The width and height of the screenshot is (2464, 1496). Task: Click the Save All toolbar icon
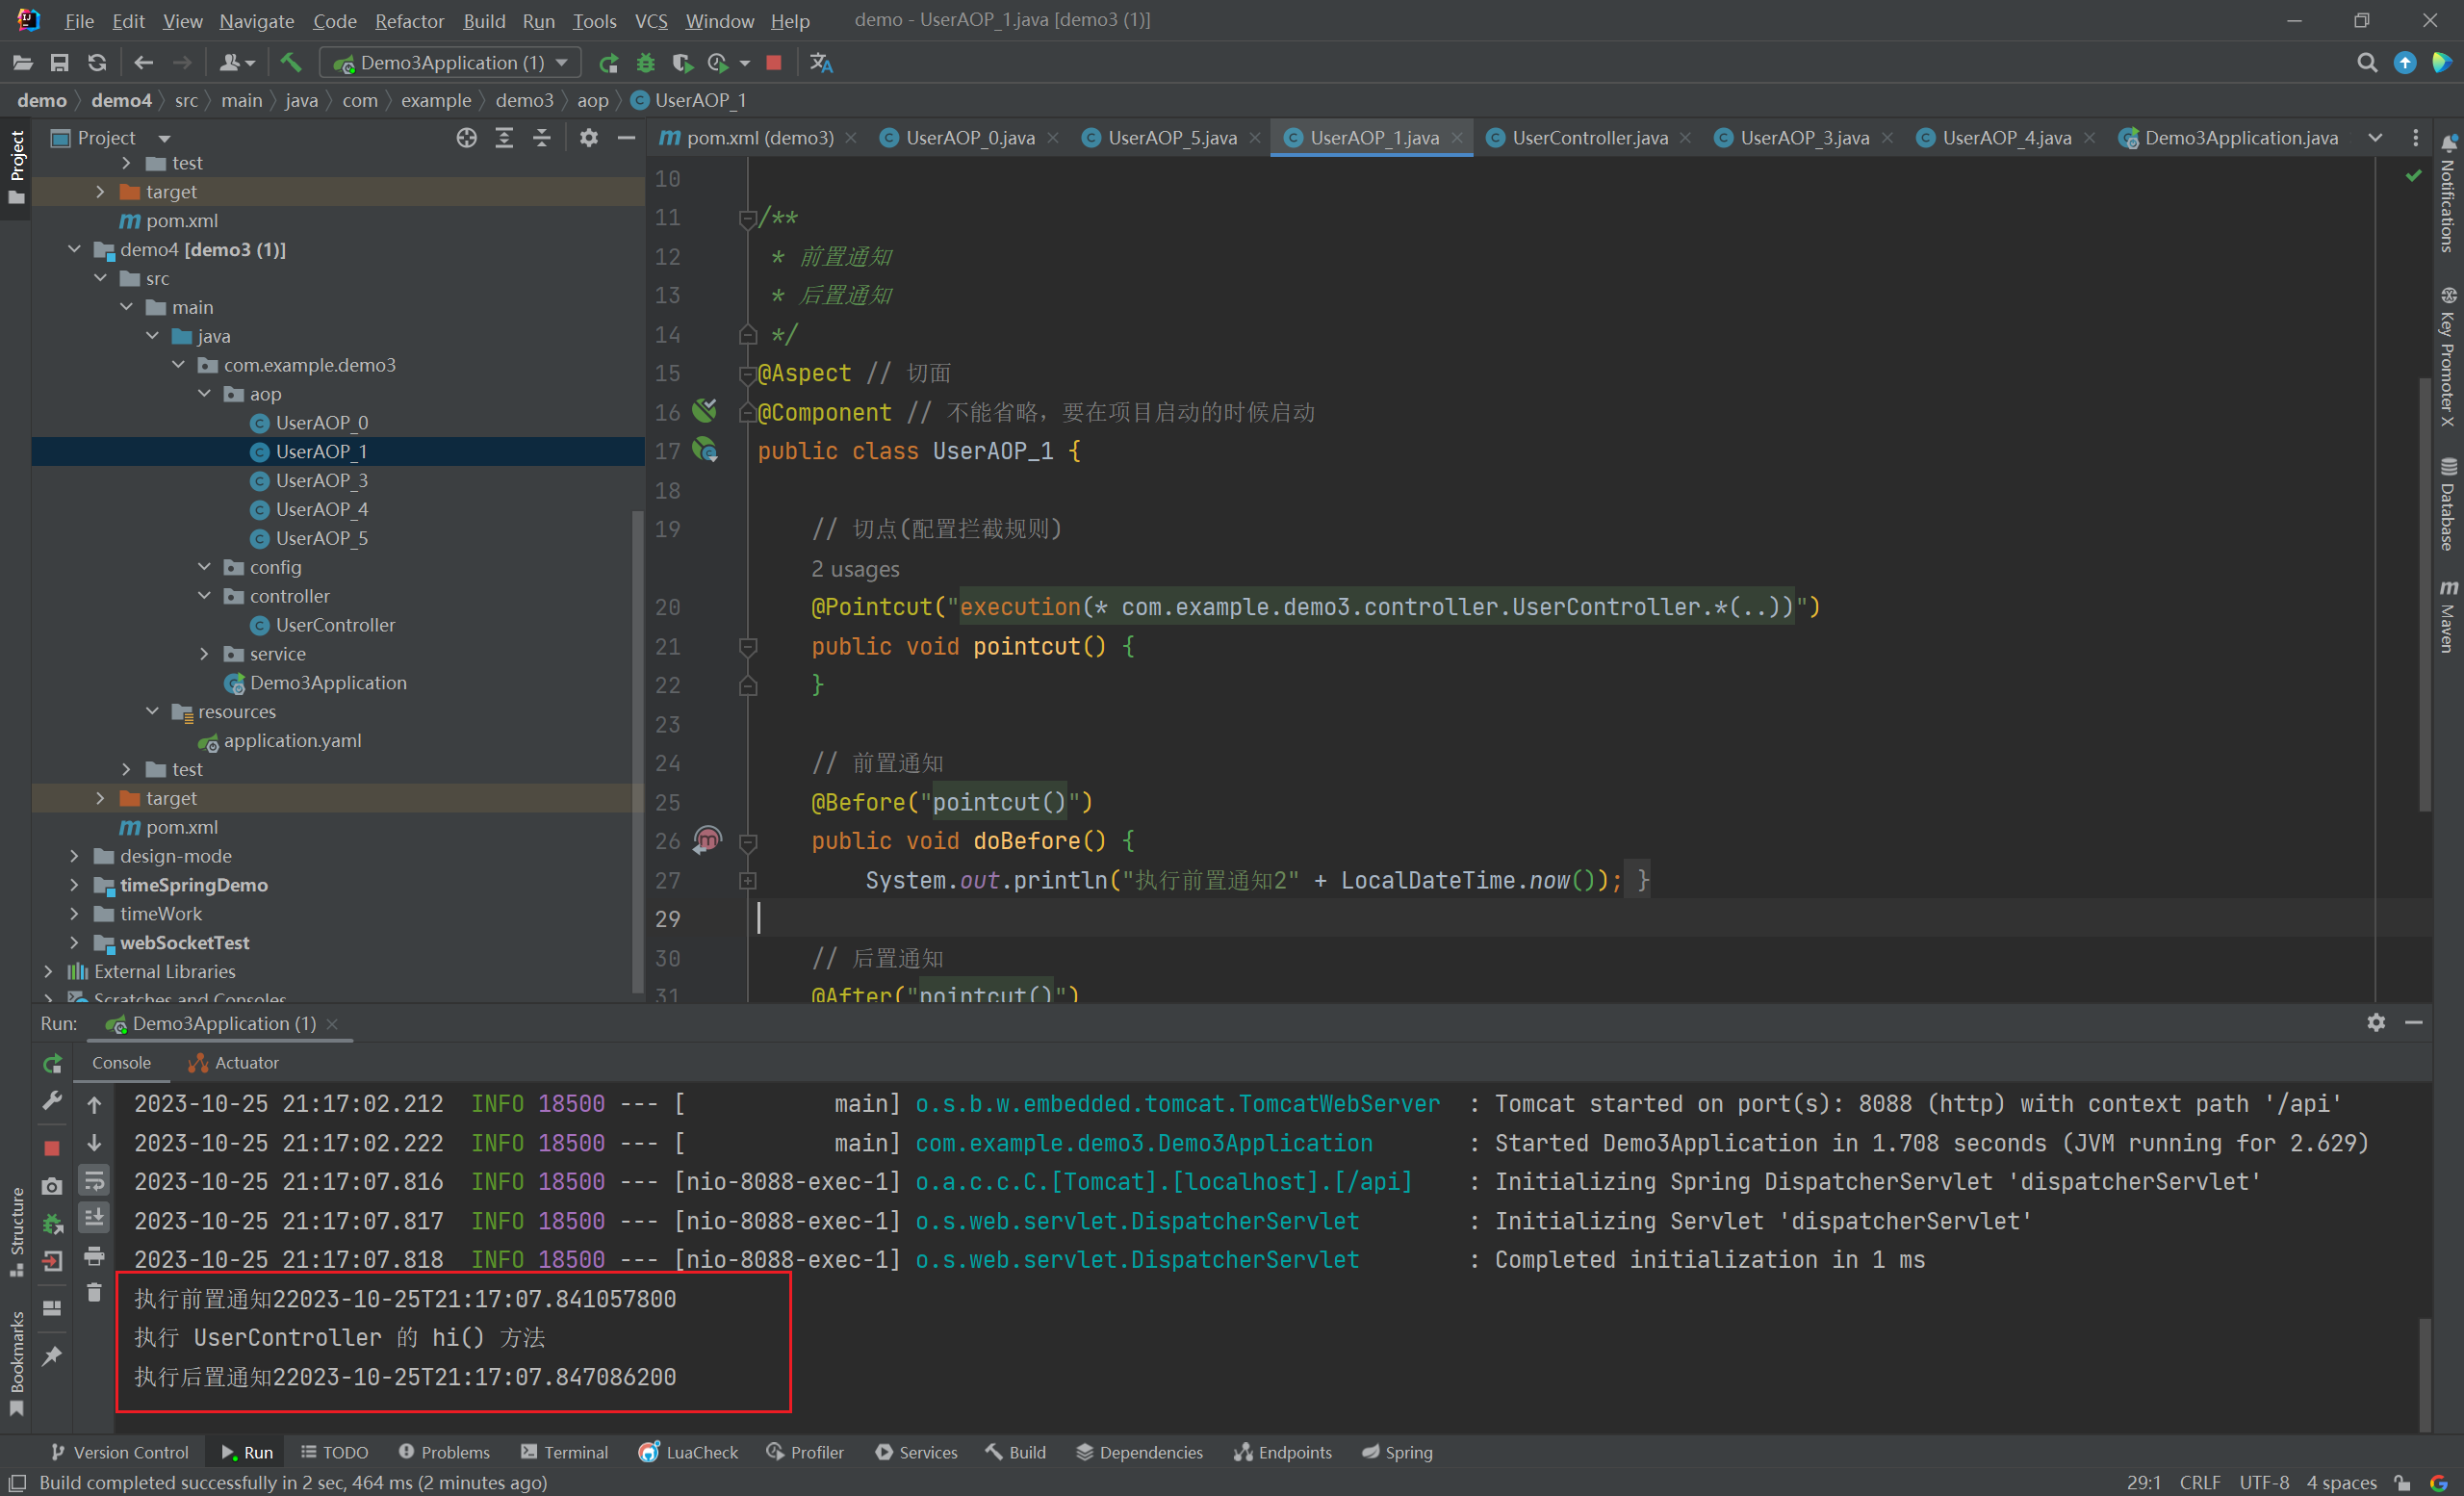pyautogui.click(x=60, y=63)
